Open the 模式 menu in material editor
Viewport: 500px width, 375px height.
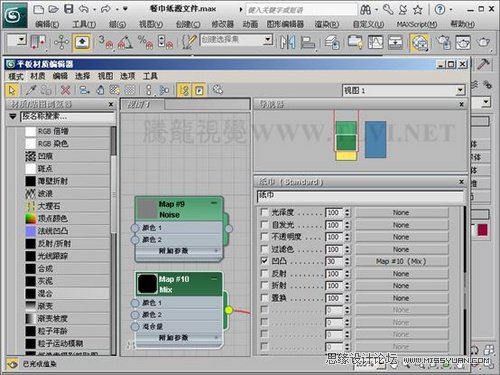pos(16,76)
